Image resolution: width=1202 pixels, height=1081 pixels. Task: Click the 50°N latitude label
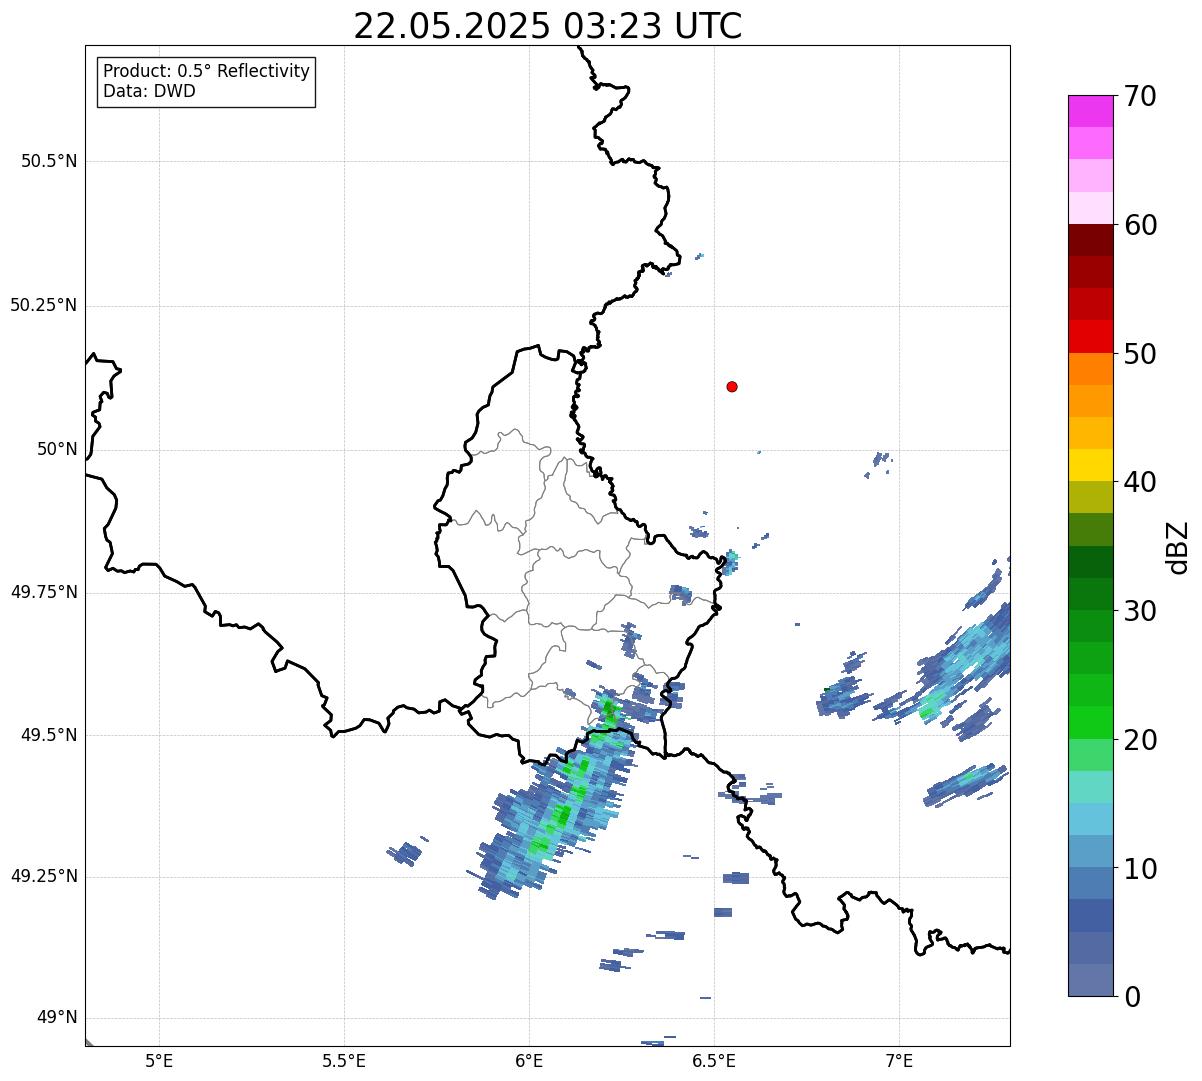tap(57, 449)
